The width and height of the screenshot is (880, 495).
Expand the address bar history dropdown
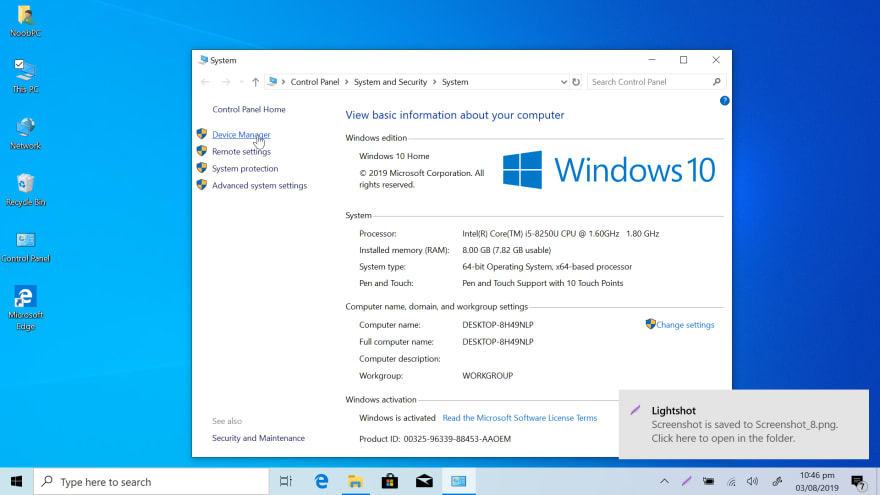tap(563, 82)
